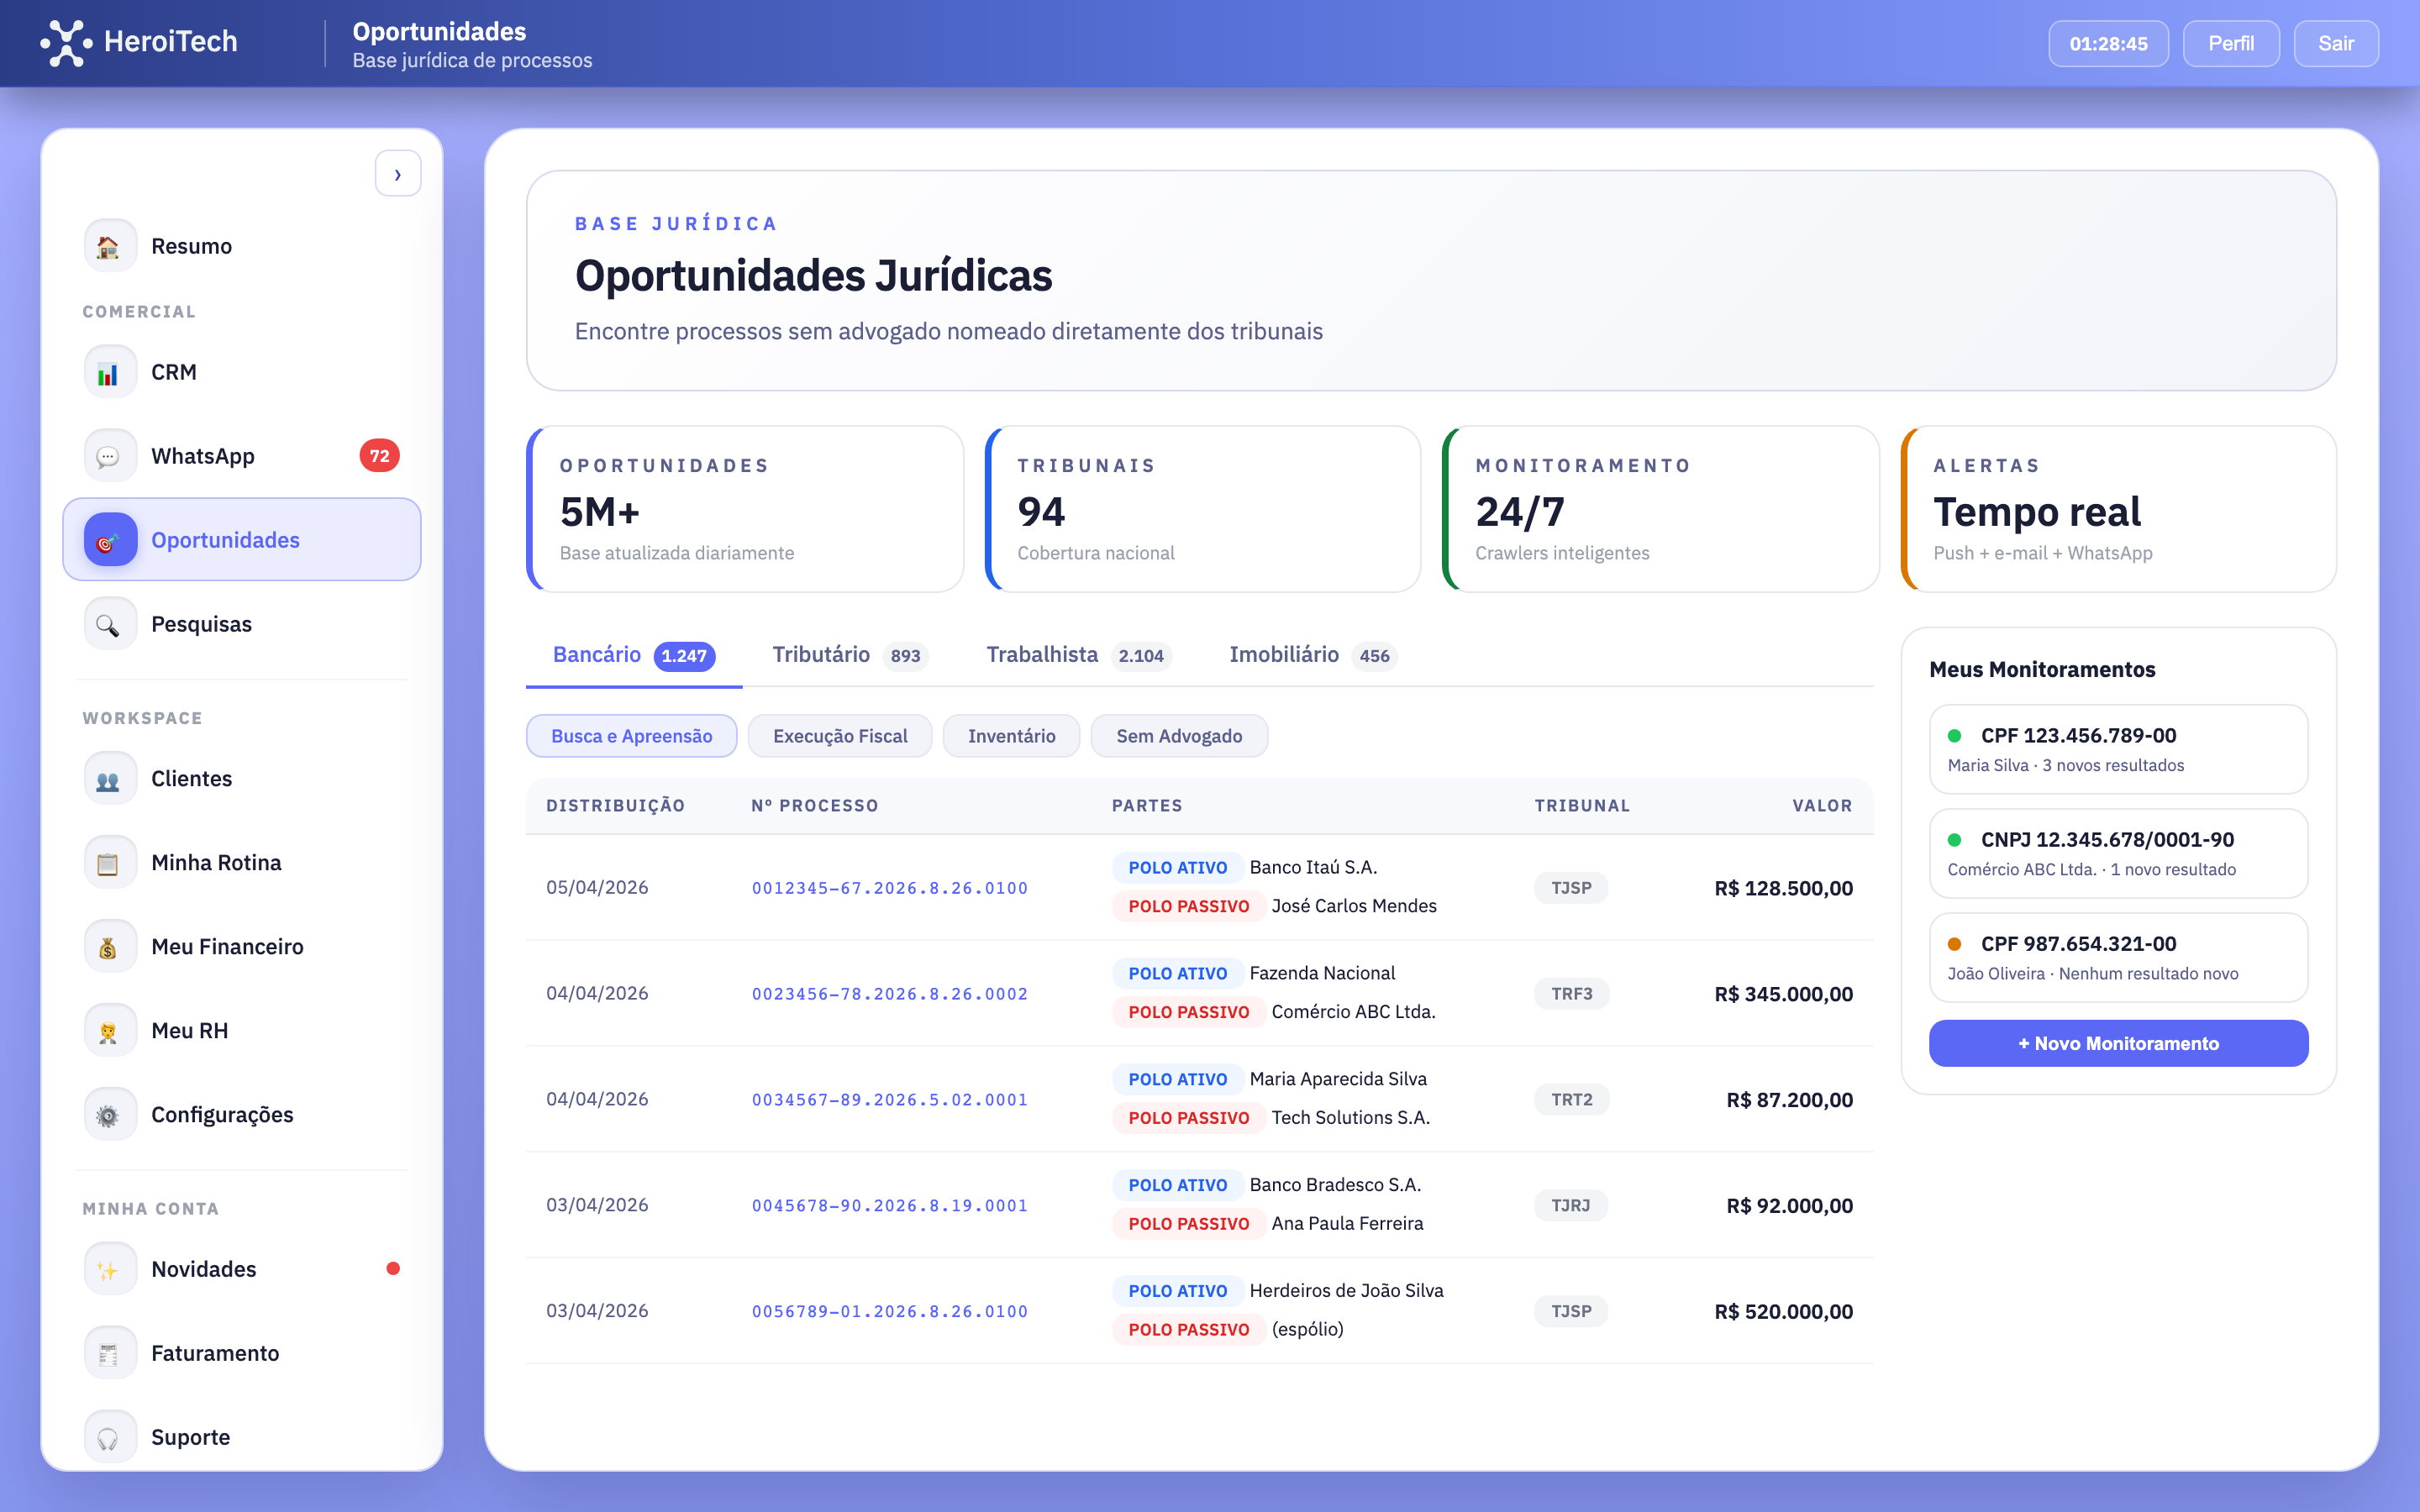The height and width of the screenshot is (1512, 2420).
Task: Click the HeroiTech logo icon
Action: pyautogui.click(x=66, y=43)
